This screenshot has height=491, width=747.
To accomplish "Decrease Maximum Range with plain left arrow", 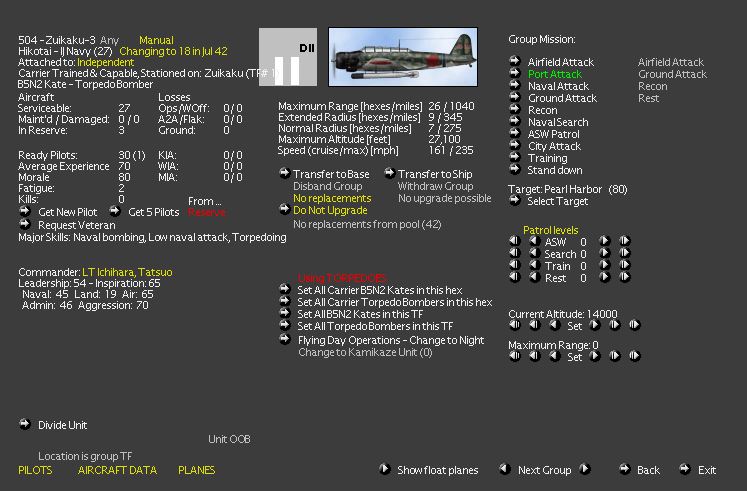I will (555, 356).
